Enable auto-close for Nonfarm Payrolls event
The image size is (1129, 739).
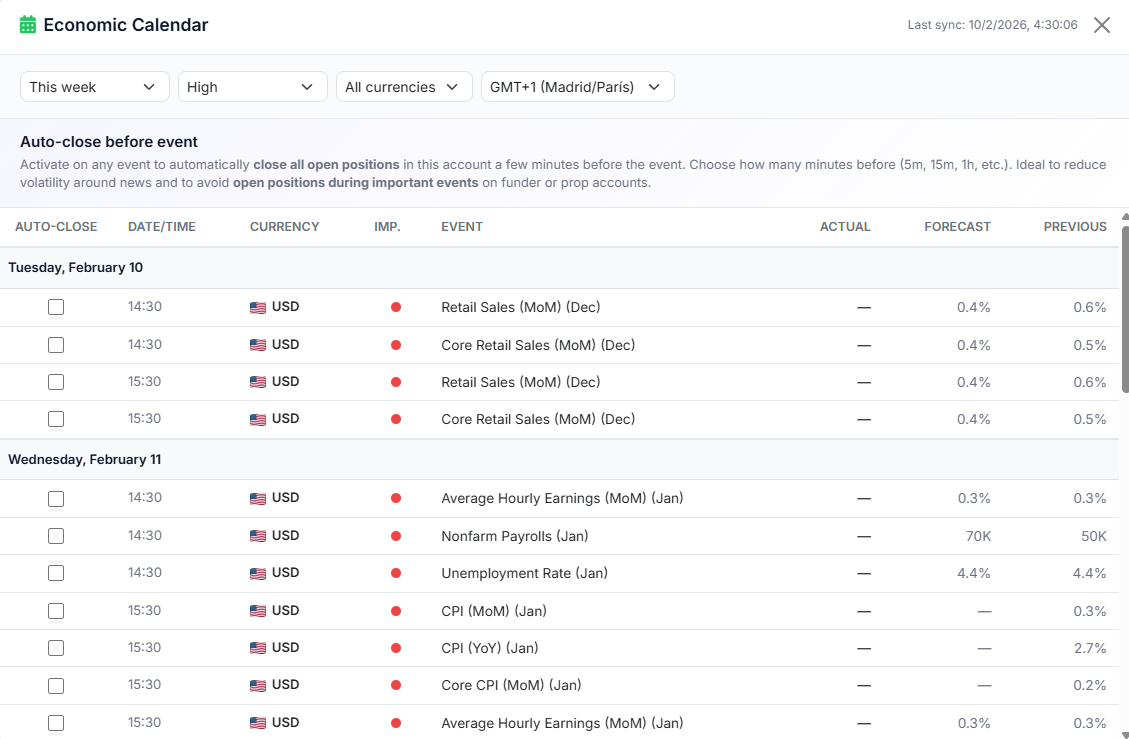56,535
